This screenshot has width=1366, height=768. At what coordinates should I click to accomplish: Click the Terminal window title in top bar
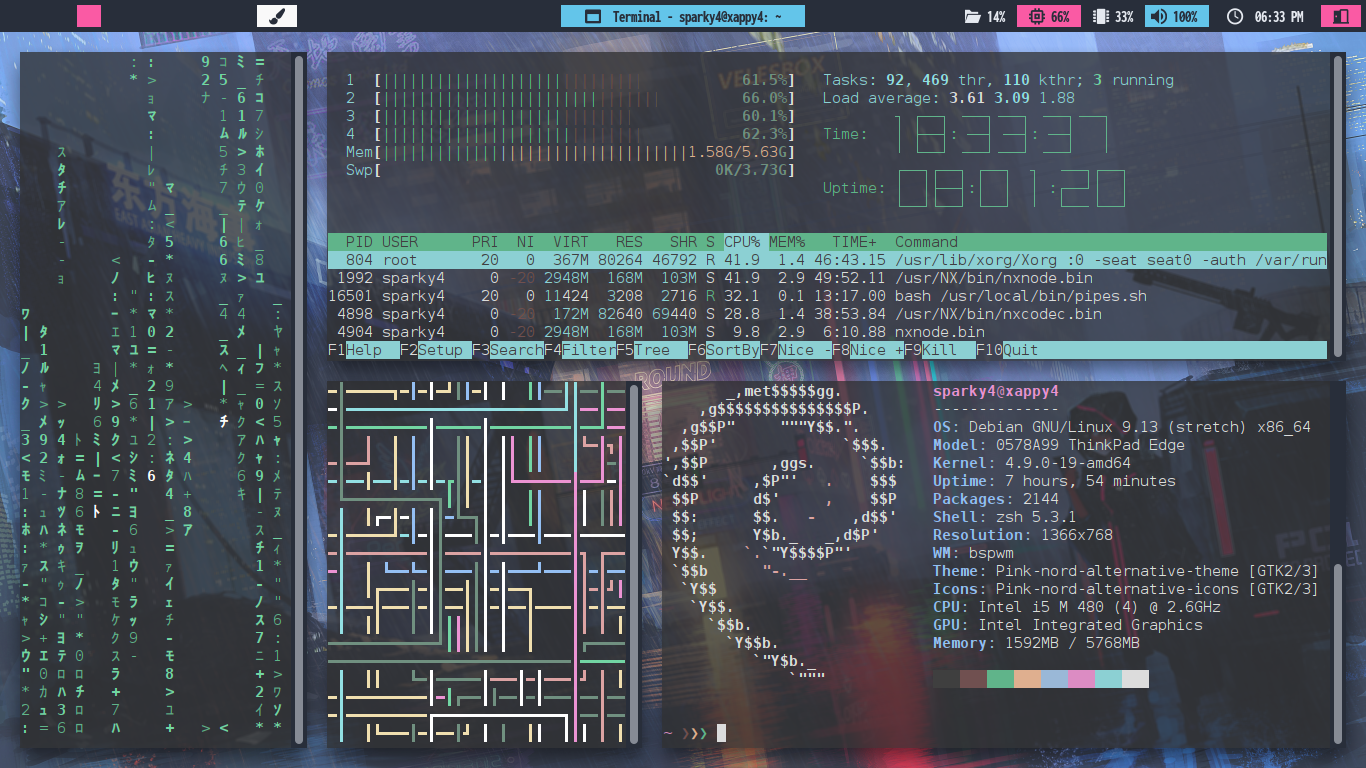pos(683,16)
